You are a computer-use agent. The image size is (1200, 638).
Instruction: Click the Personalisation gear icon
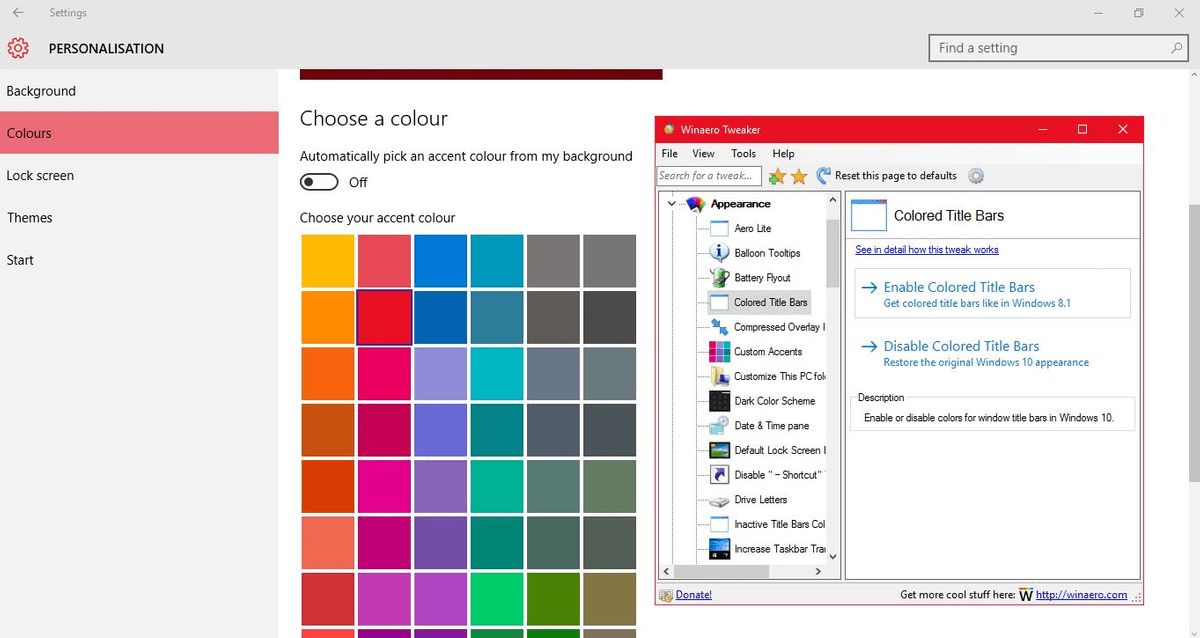click(x=18, y=48)
